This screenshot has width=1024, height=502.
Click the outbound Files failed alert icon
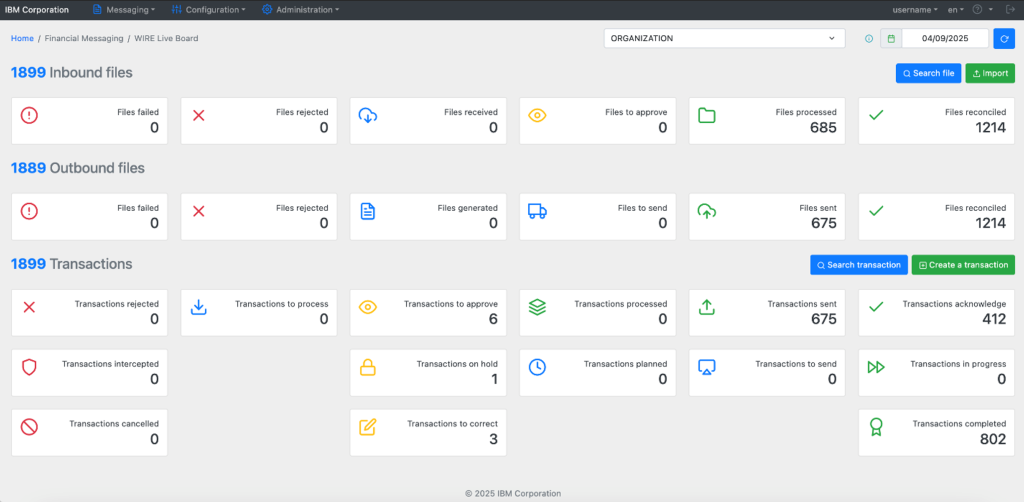(29, 211)
